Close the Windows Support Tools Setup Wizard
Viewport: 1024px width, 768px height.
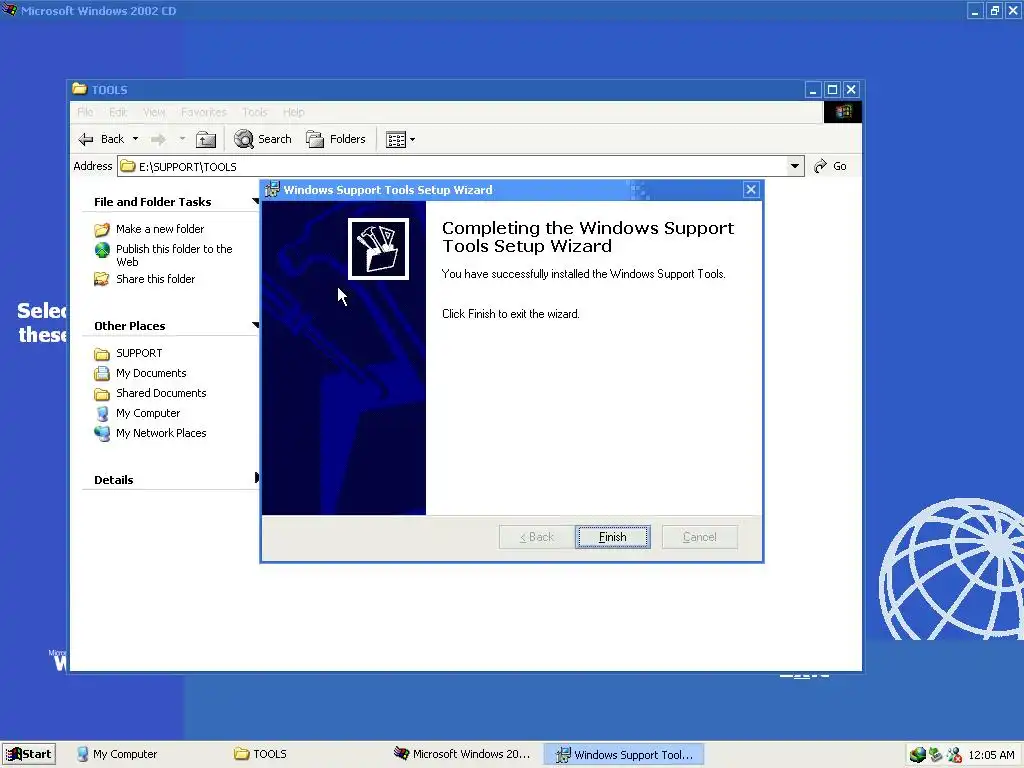click(x=751, y=189)
